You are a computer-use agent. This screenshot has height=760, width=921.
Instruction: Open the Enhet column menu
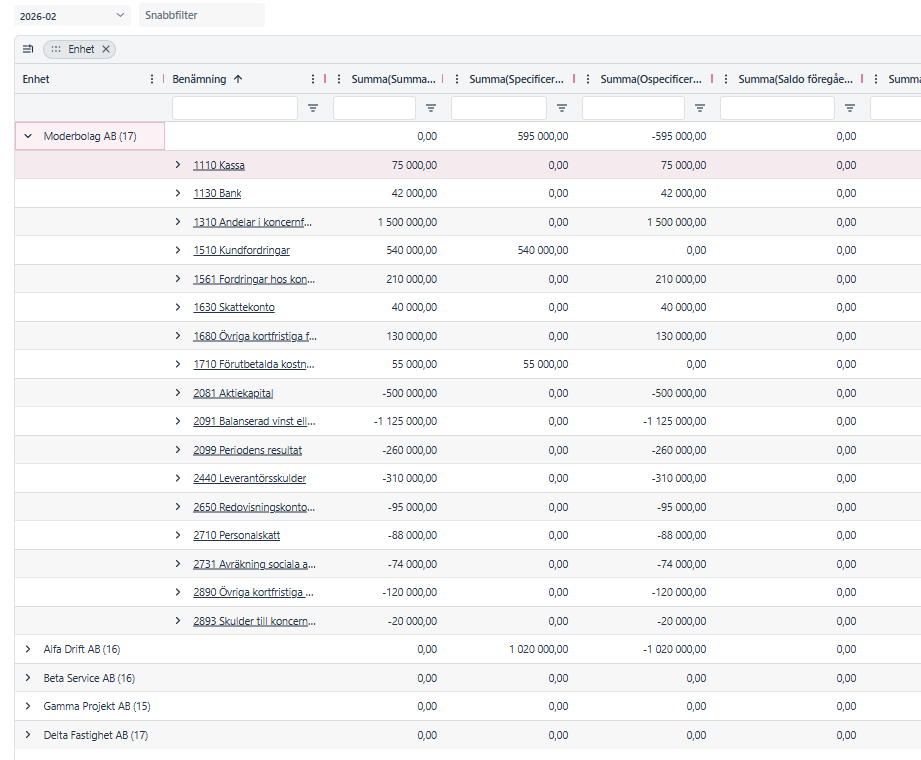(152, 79)
